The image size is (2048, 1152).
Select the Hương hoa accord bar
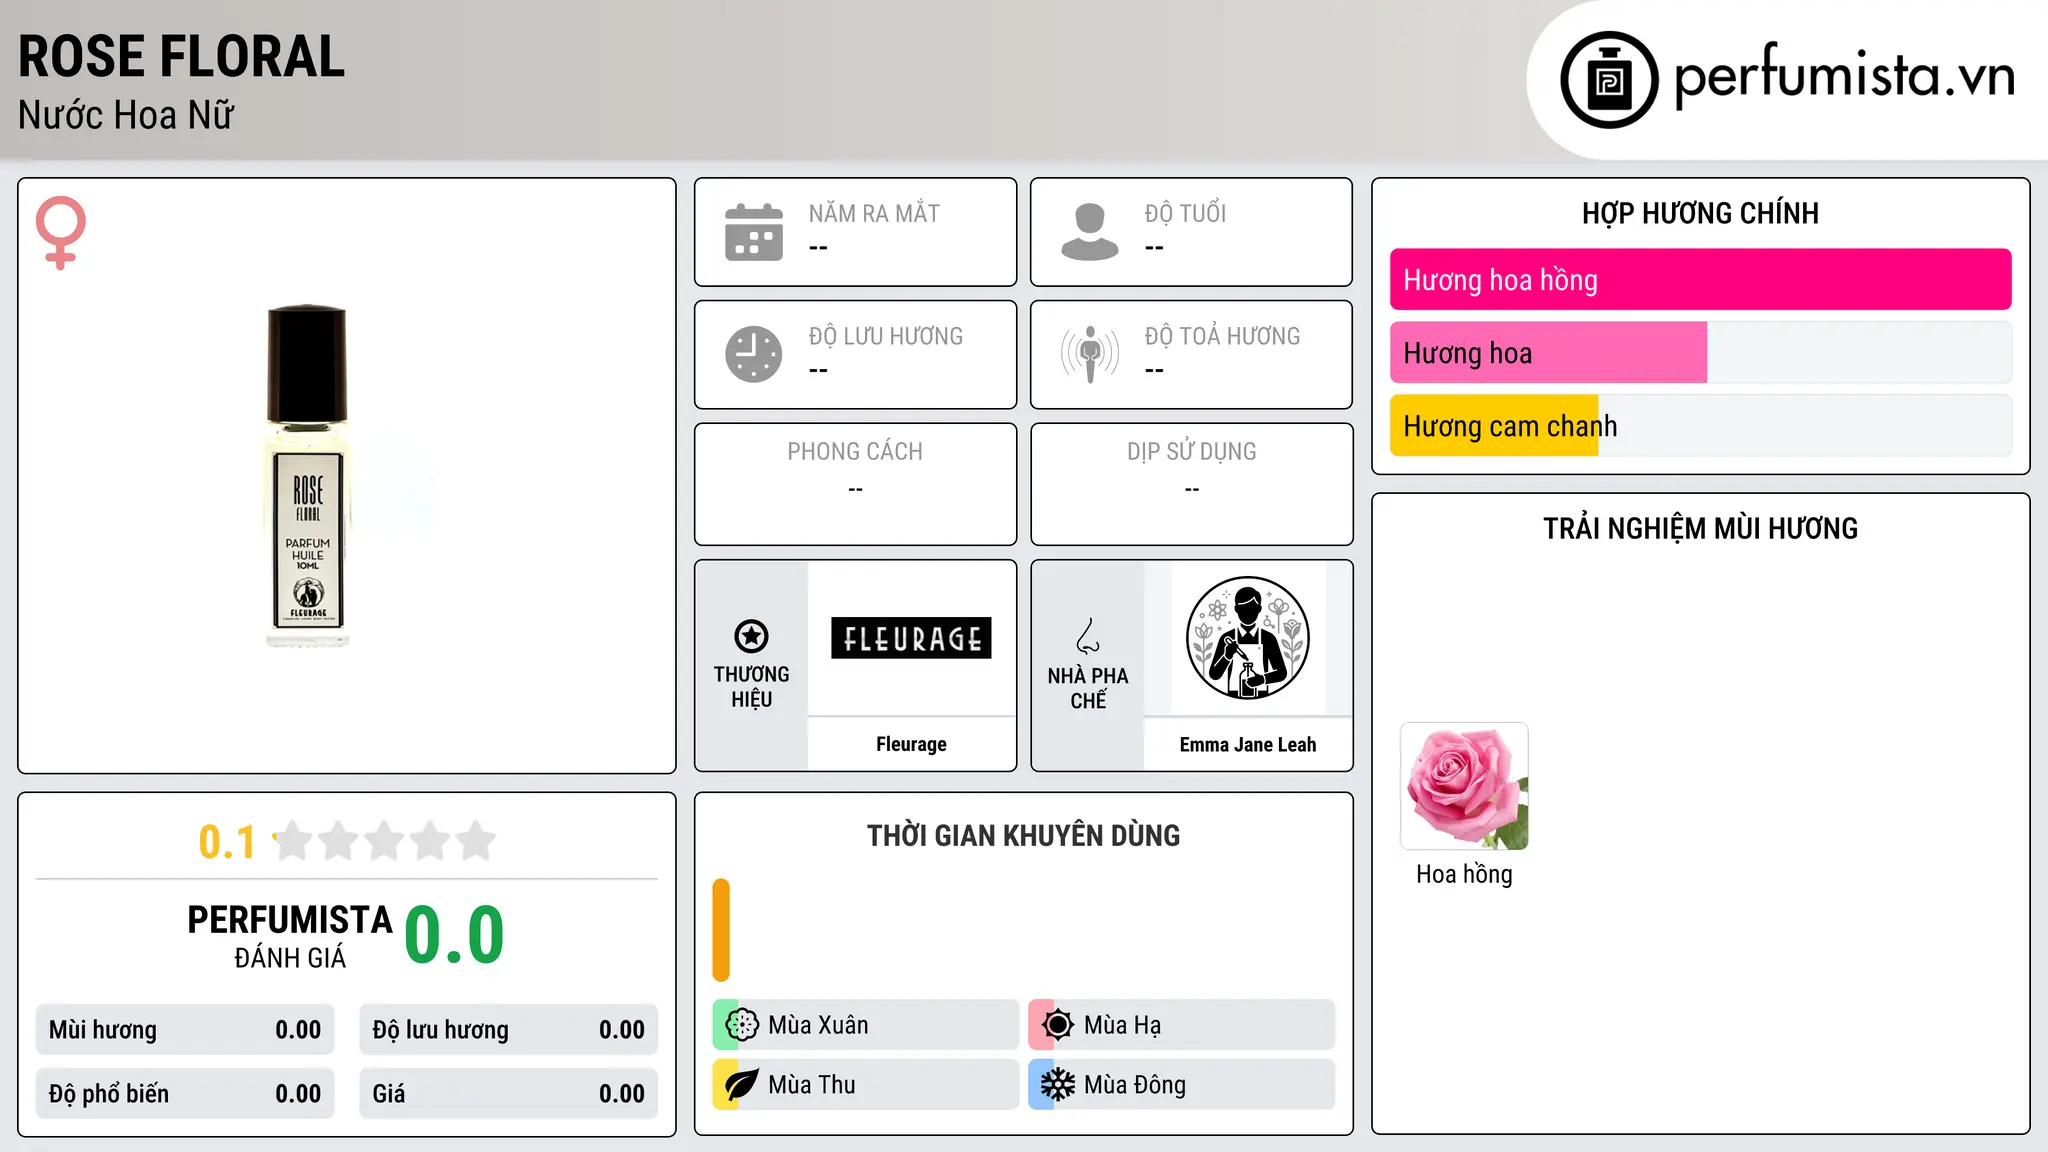click(1700, 353)
